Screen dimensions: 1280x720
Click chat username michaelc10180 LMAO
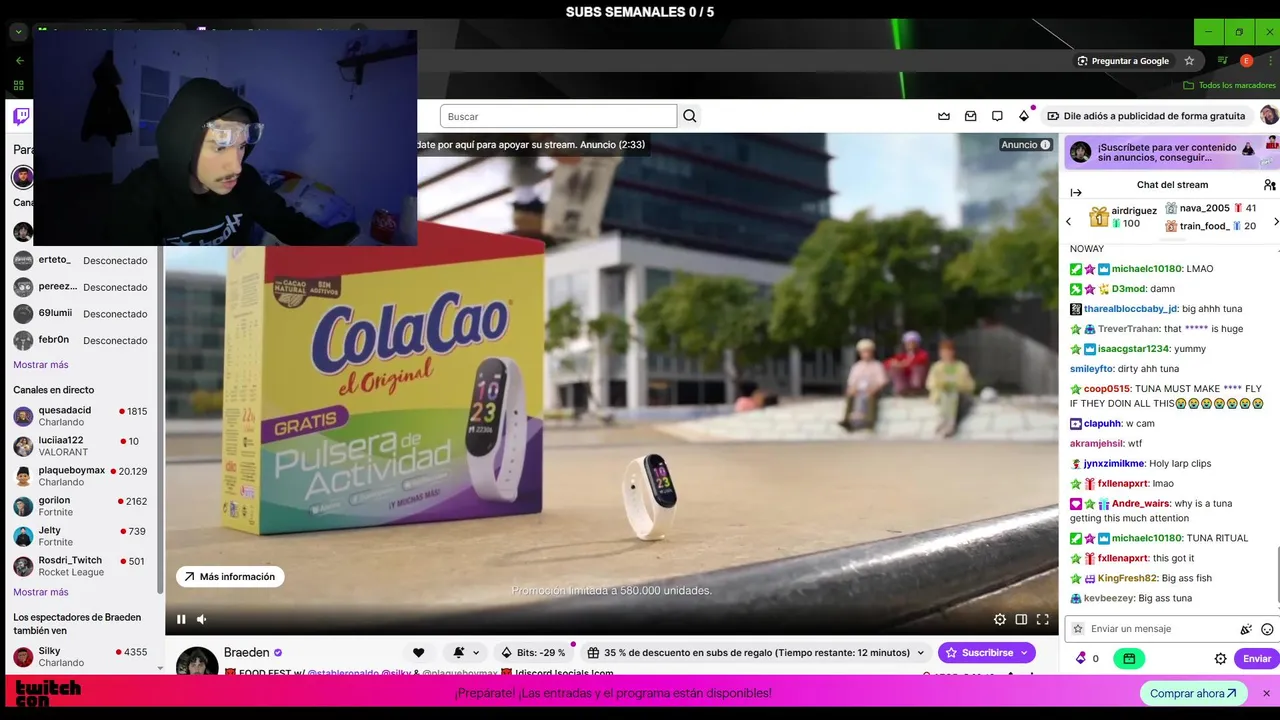coord(1146,269)
